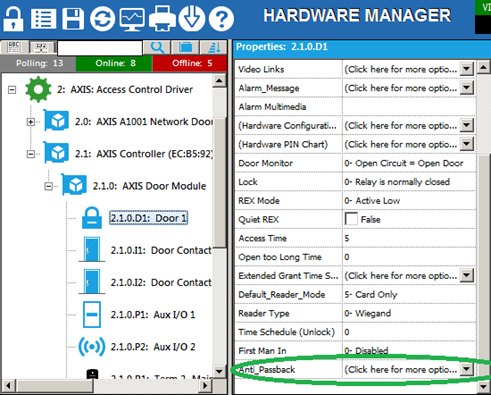The width and height of the screenshot is (491, 395).
Task: Click the 2.1.0.I2 Door Contact icon
Action: click(x=92, y=282)
